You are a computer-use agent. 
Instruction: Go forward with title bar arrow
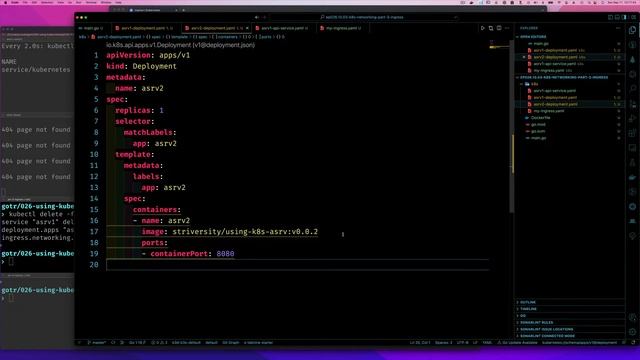264,17
